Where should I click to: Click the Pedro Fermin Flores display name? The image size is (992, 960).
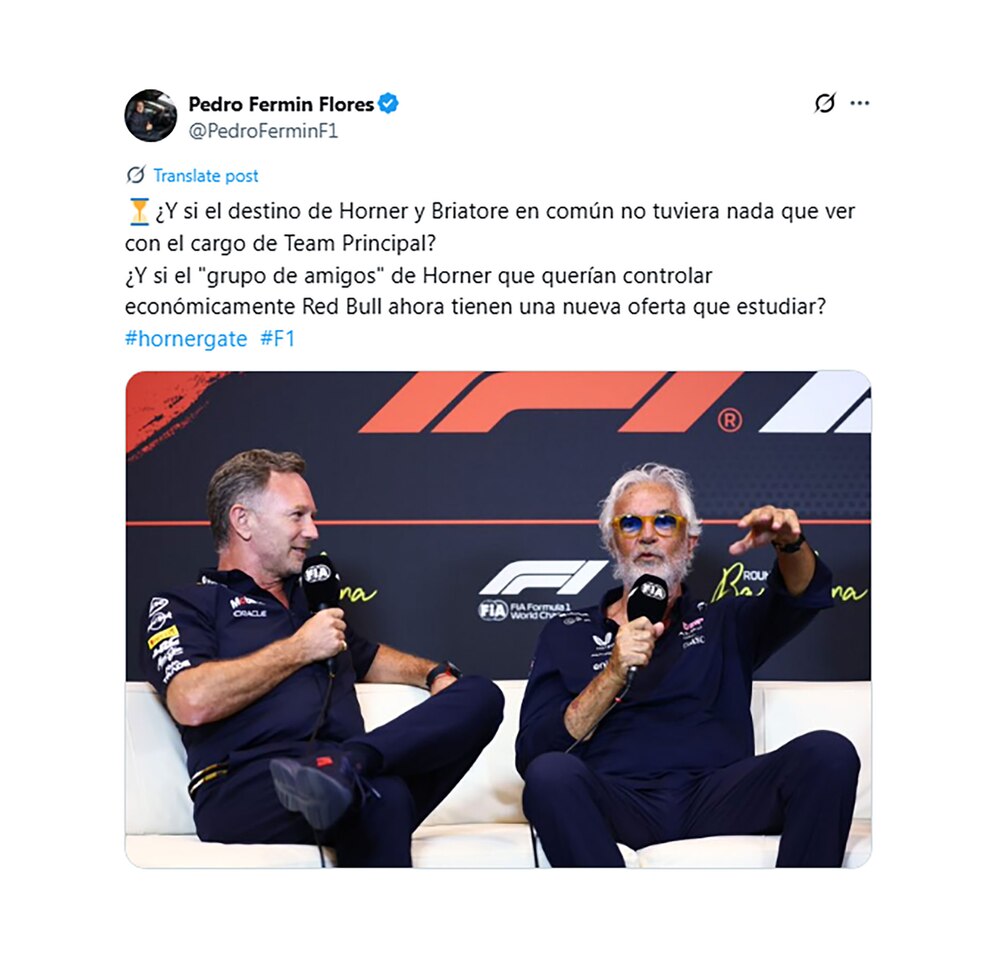pyautogui.click(x=281, y=104)
